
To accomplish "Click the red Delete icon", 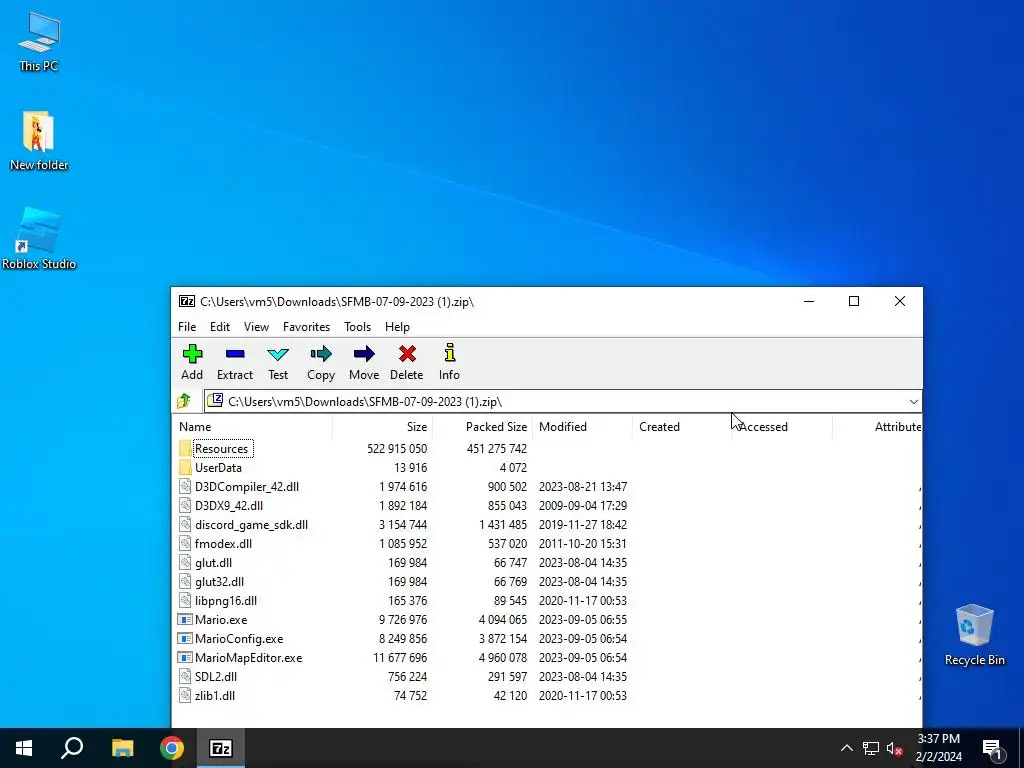I will (407, 354).
